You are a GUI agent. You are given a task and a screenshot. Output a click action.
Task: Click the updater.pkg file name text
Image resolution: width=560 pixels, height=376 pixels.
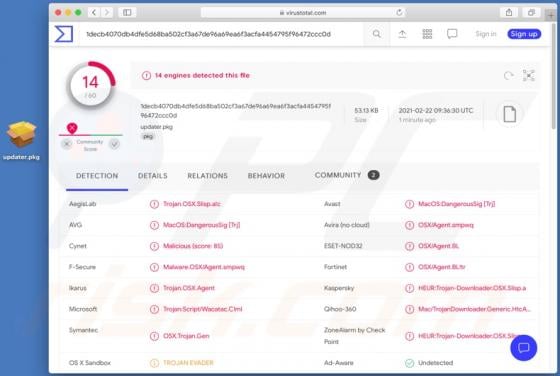[156, 127]
